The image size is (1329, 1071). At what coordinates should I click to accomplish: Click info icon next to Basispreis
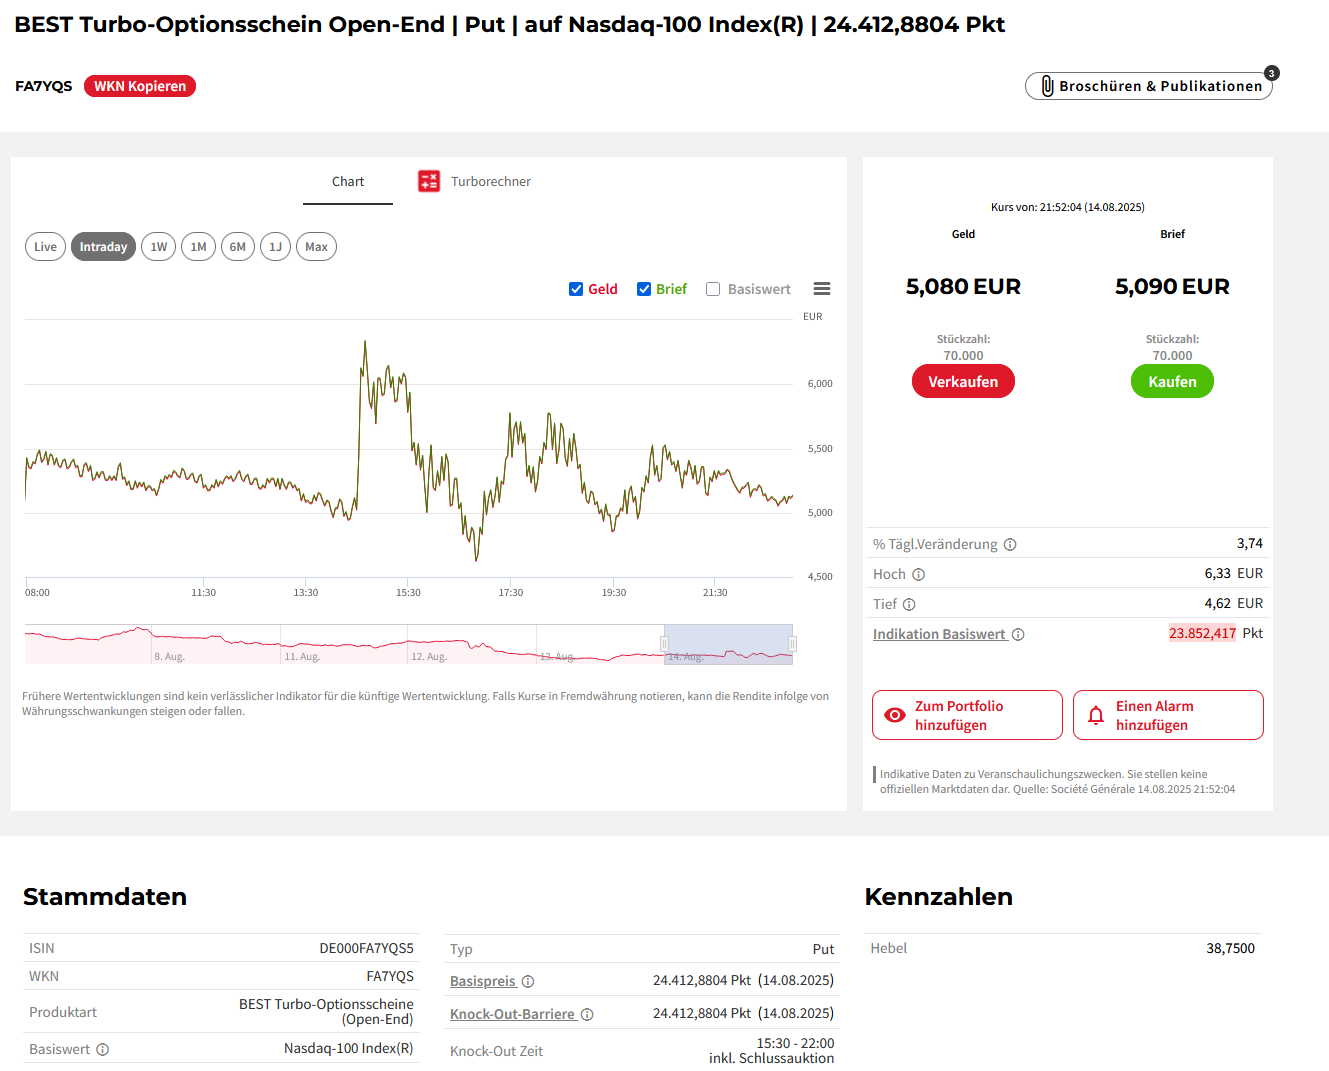(x=528, y=982)
